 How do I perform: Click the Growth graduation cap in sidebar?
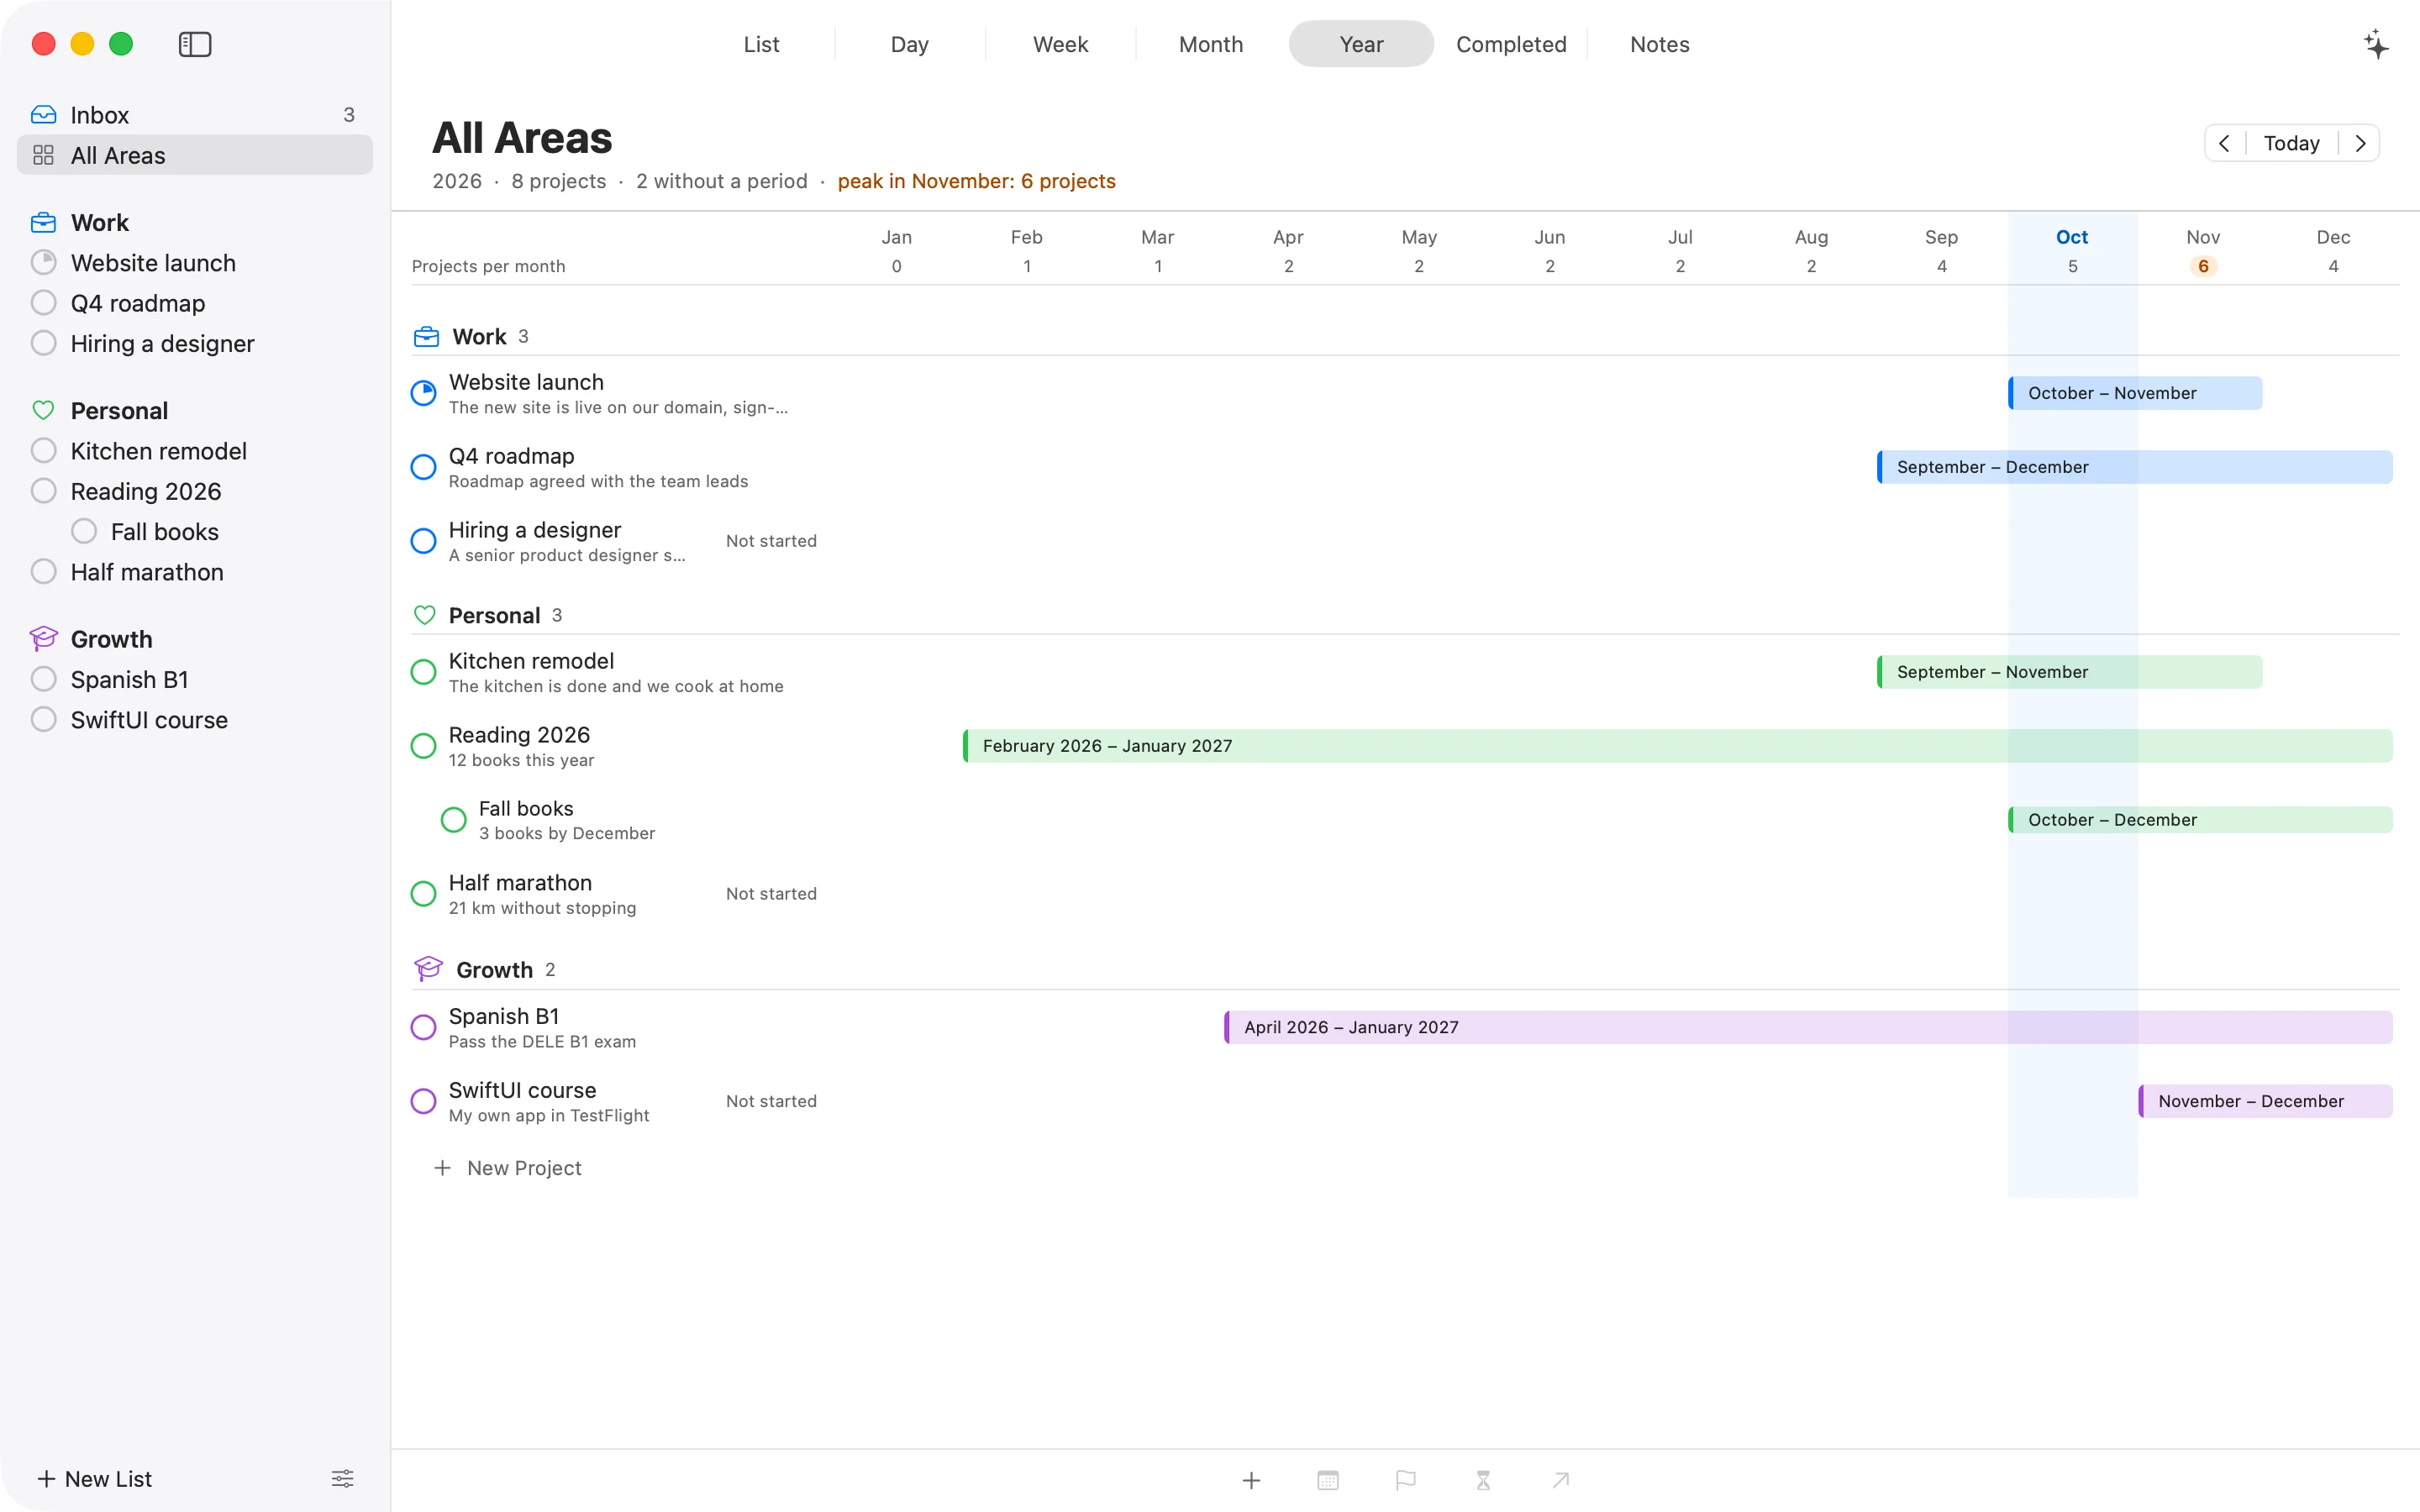43,638
